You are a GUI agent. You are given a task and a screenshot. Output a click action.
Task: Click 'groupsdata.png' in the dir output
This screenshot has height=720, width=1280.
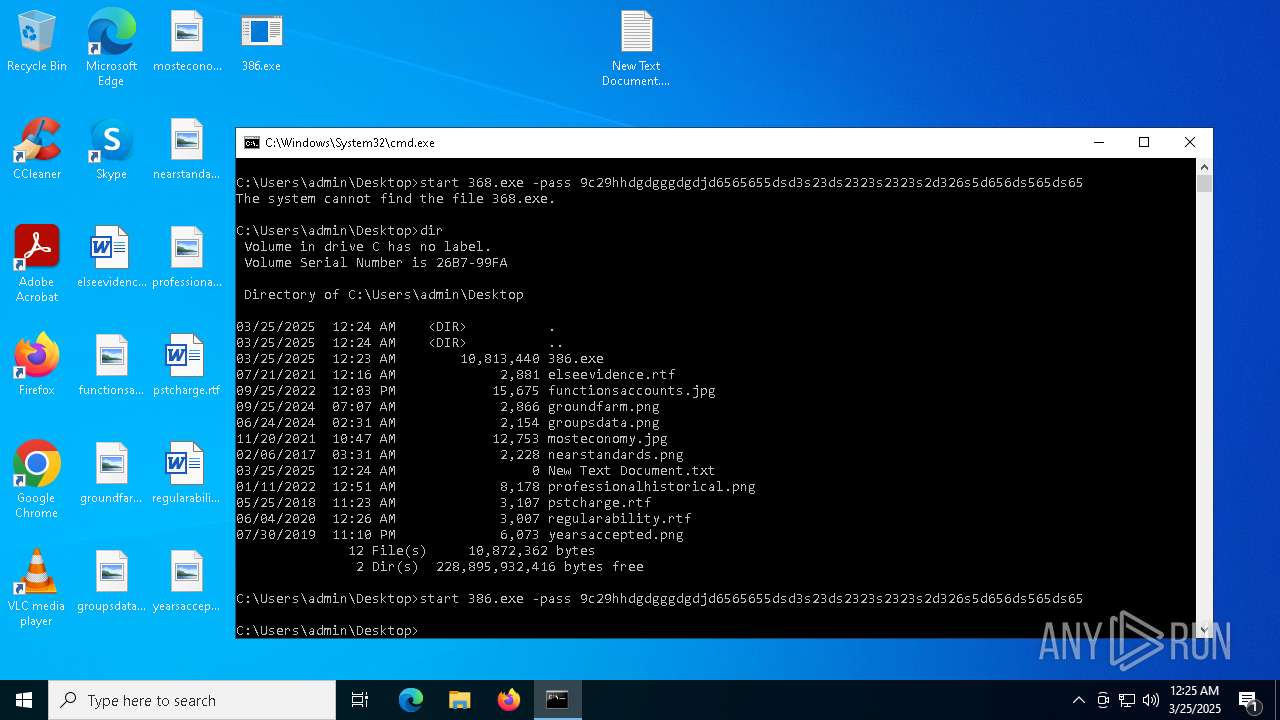(604, 423)
